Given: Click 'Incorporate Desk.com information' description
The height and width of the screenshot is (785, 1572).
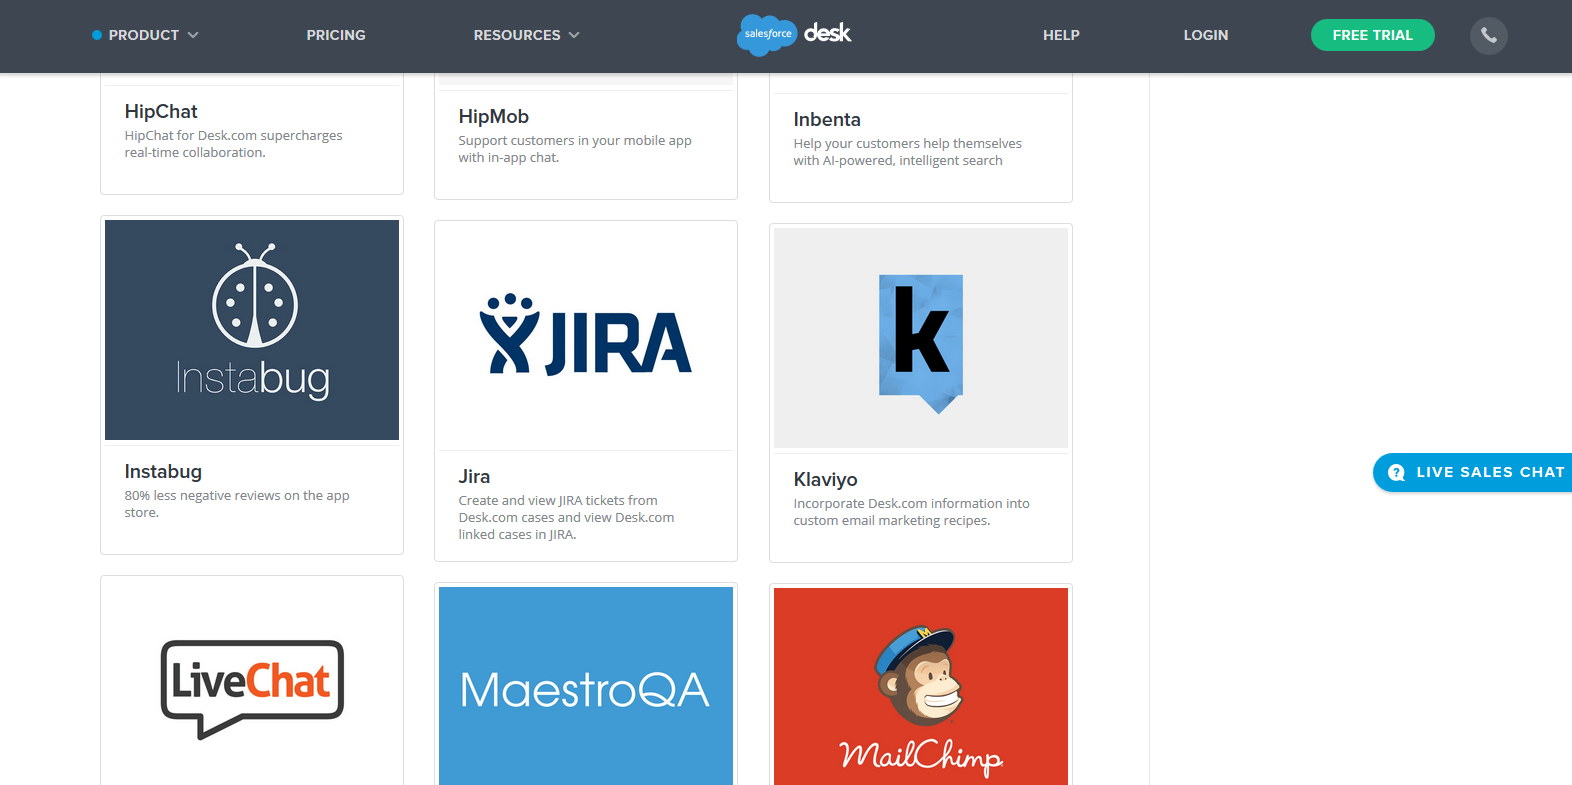Looking at the screenshot, I should click(911, 512).
